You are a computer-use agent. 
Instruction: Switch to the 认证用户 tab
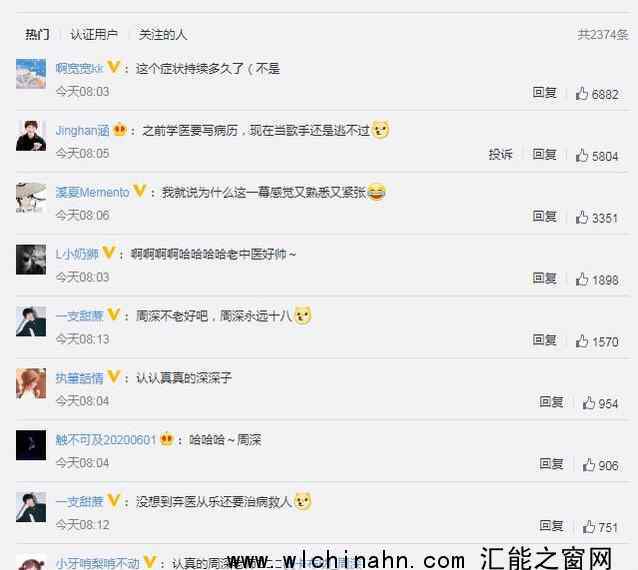click(94, 35)
